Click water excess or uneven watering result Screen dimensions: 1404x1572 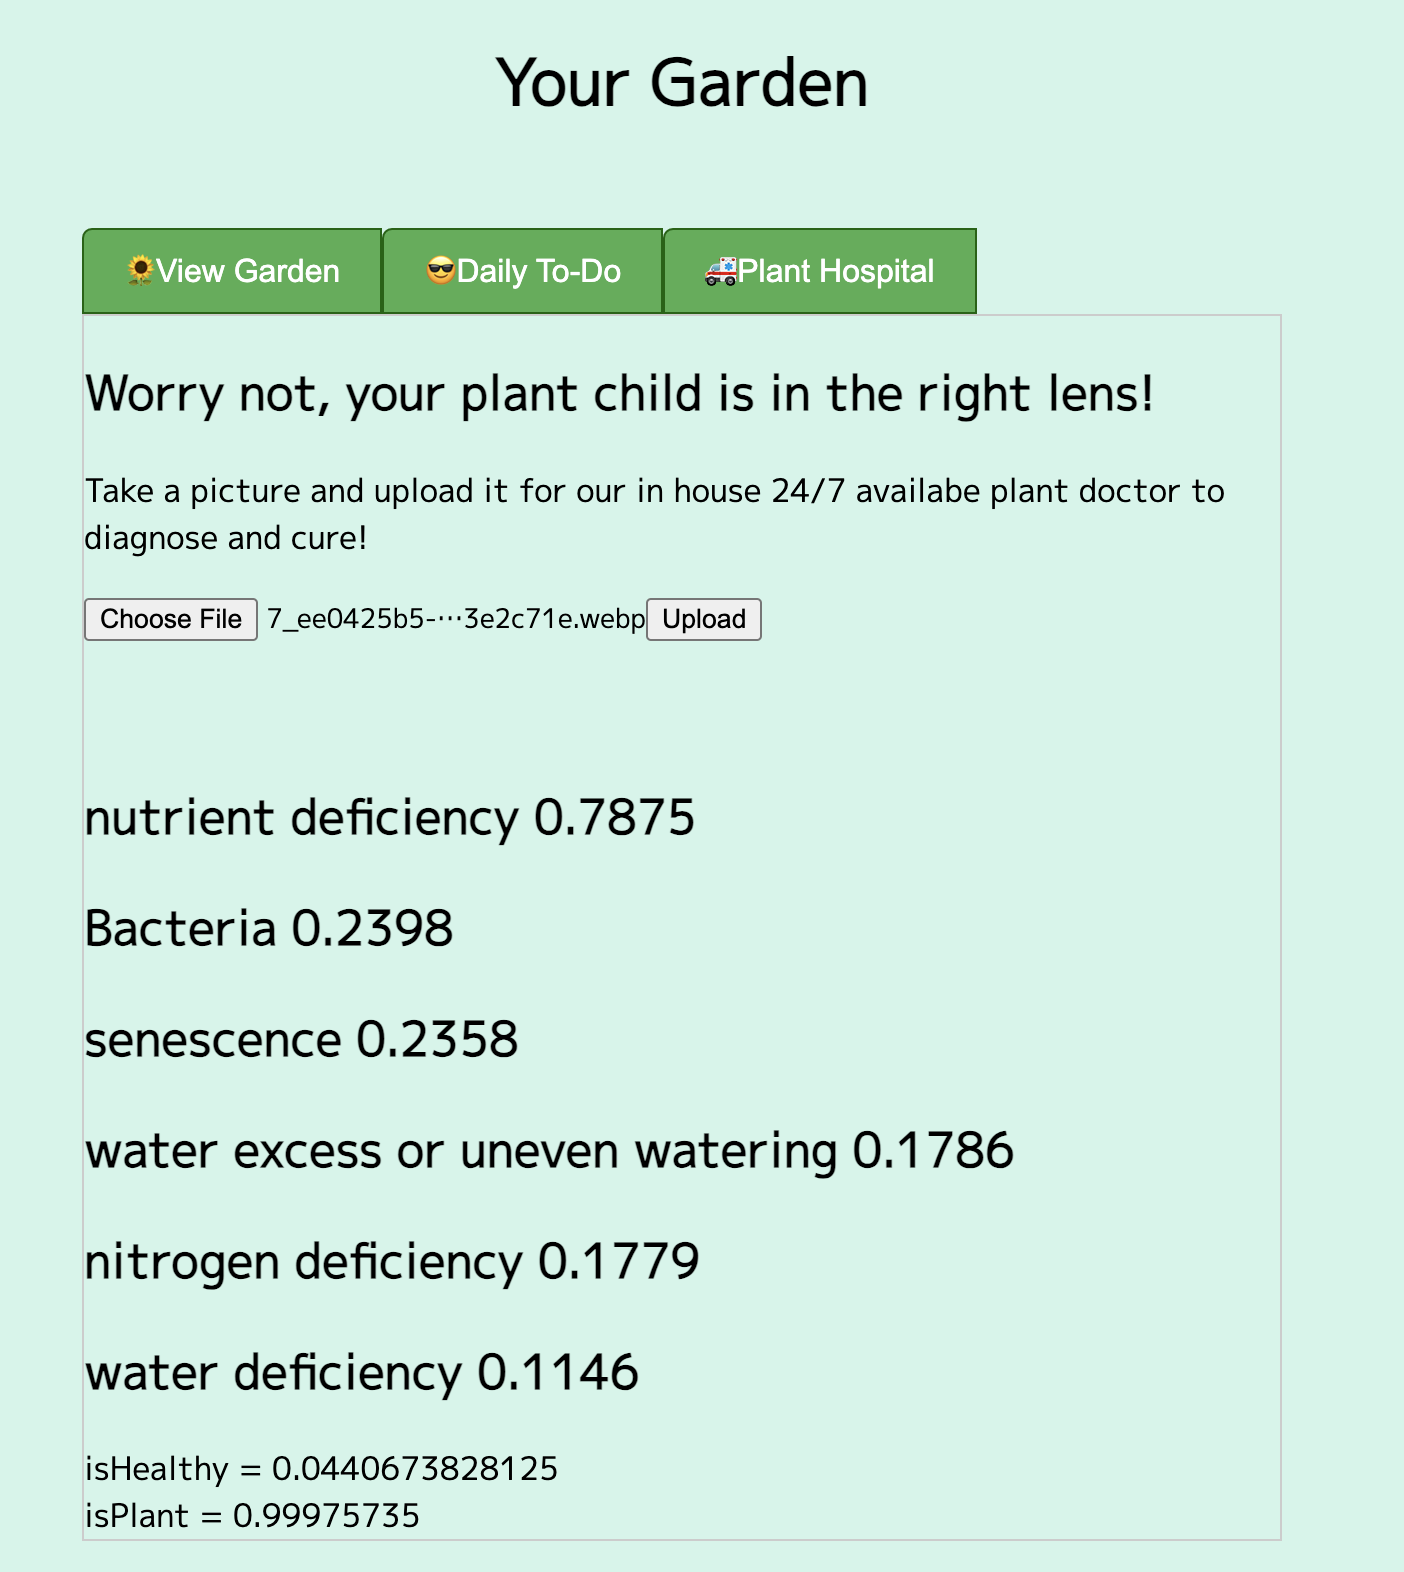click(x=550, y=1151)
